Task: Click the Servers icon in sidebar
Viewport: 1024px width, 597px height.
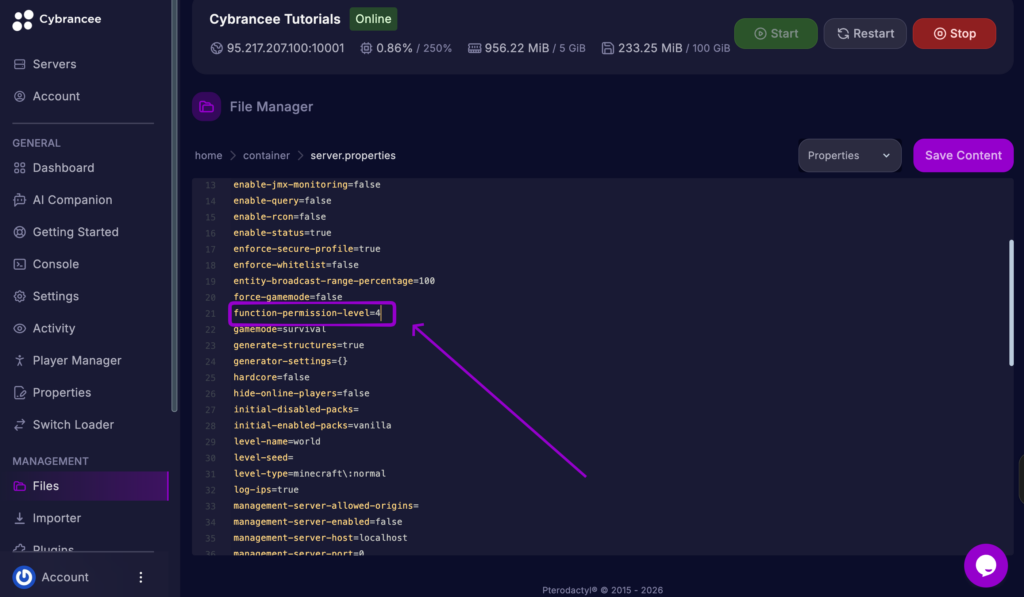Action: (x=20, y=64)
